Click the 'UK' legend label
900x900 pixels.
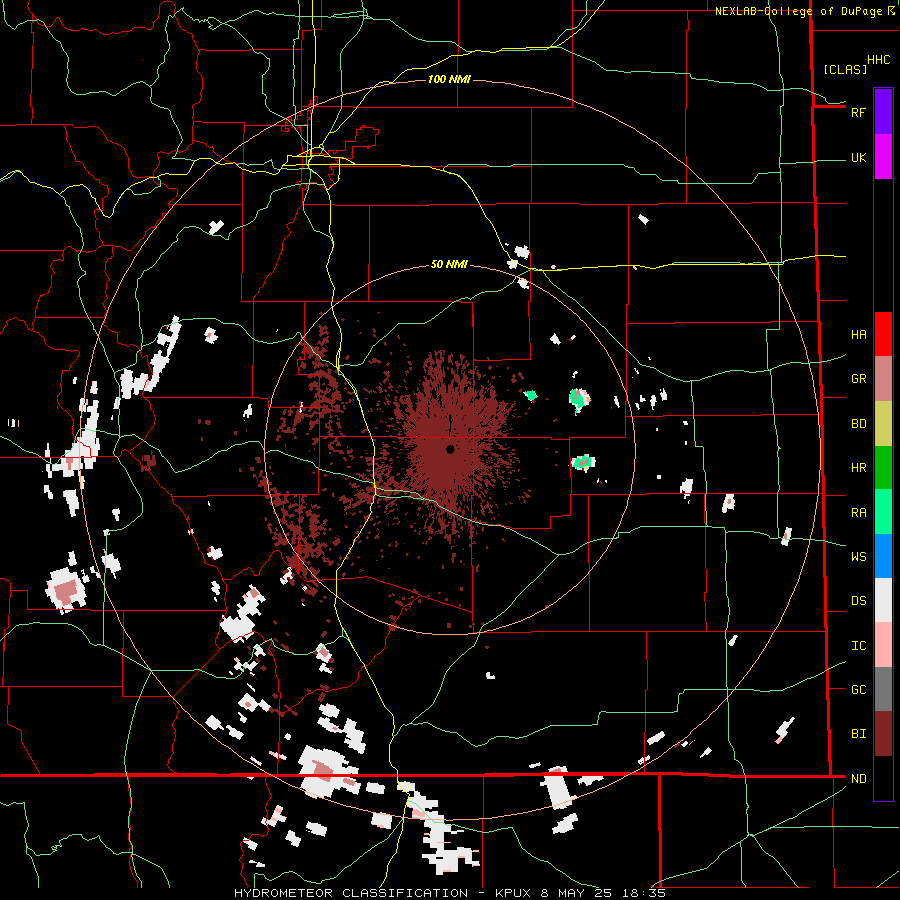point(858,158)
